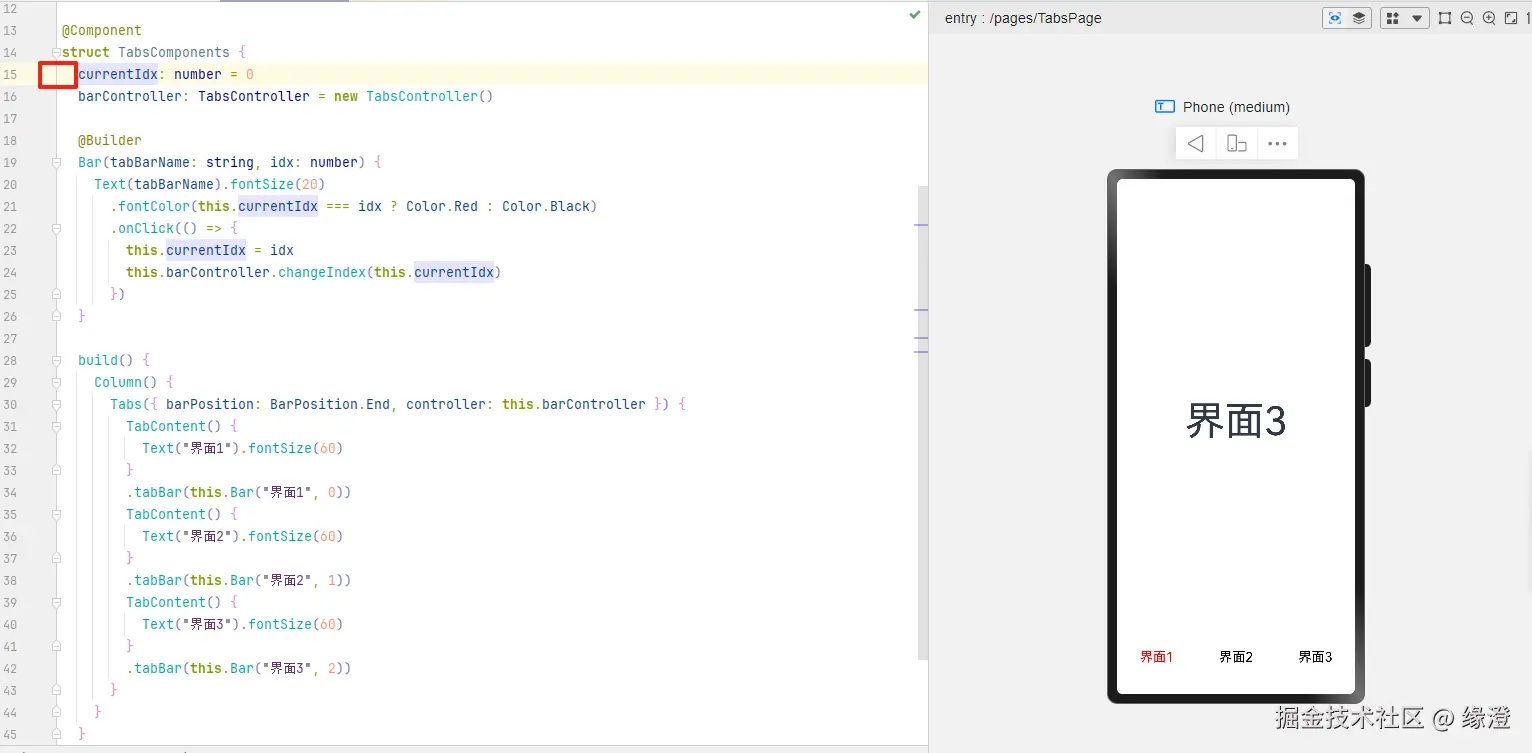The height and width of the screenshot is (753, 1532).
Task: Click Text("界面2") on line 36
Action: click(x=190, y=536)
